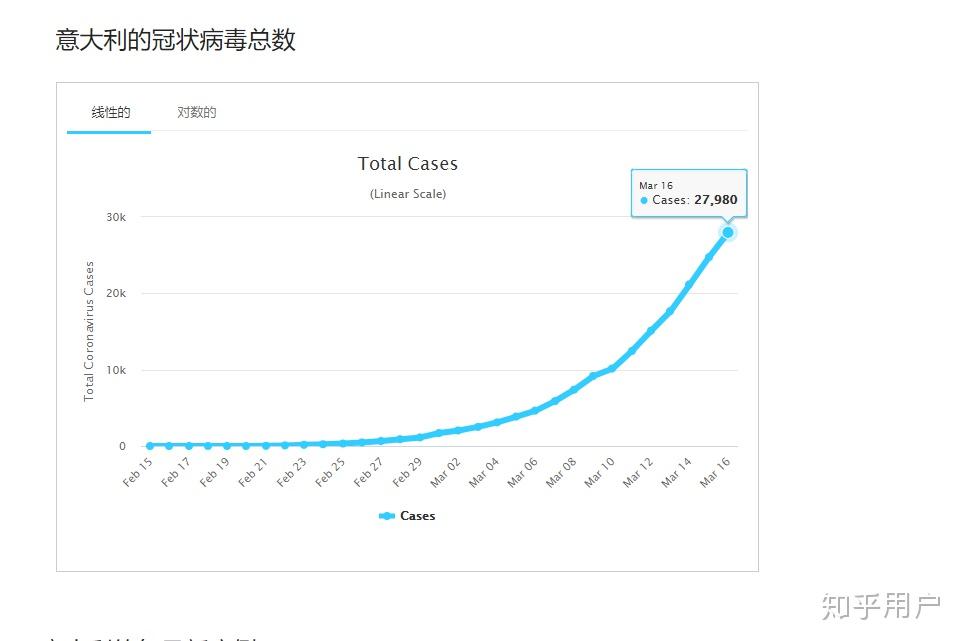
Task: Click the 30k y-axis label
Action: tap(117, 217)
